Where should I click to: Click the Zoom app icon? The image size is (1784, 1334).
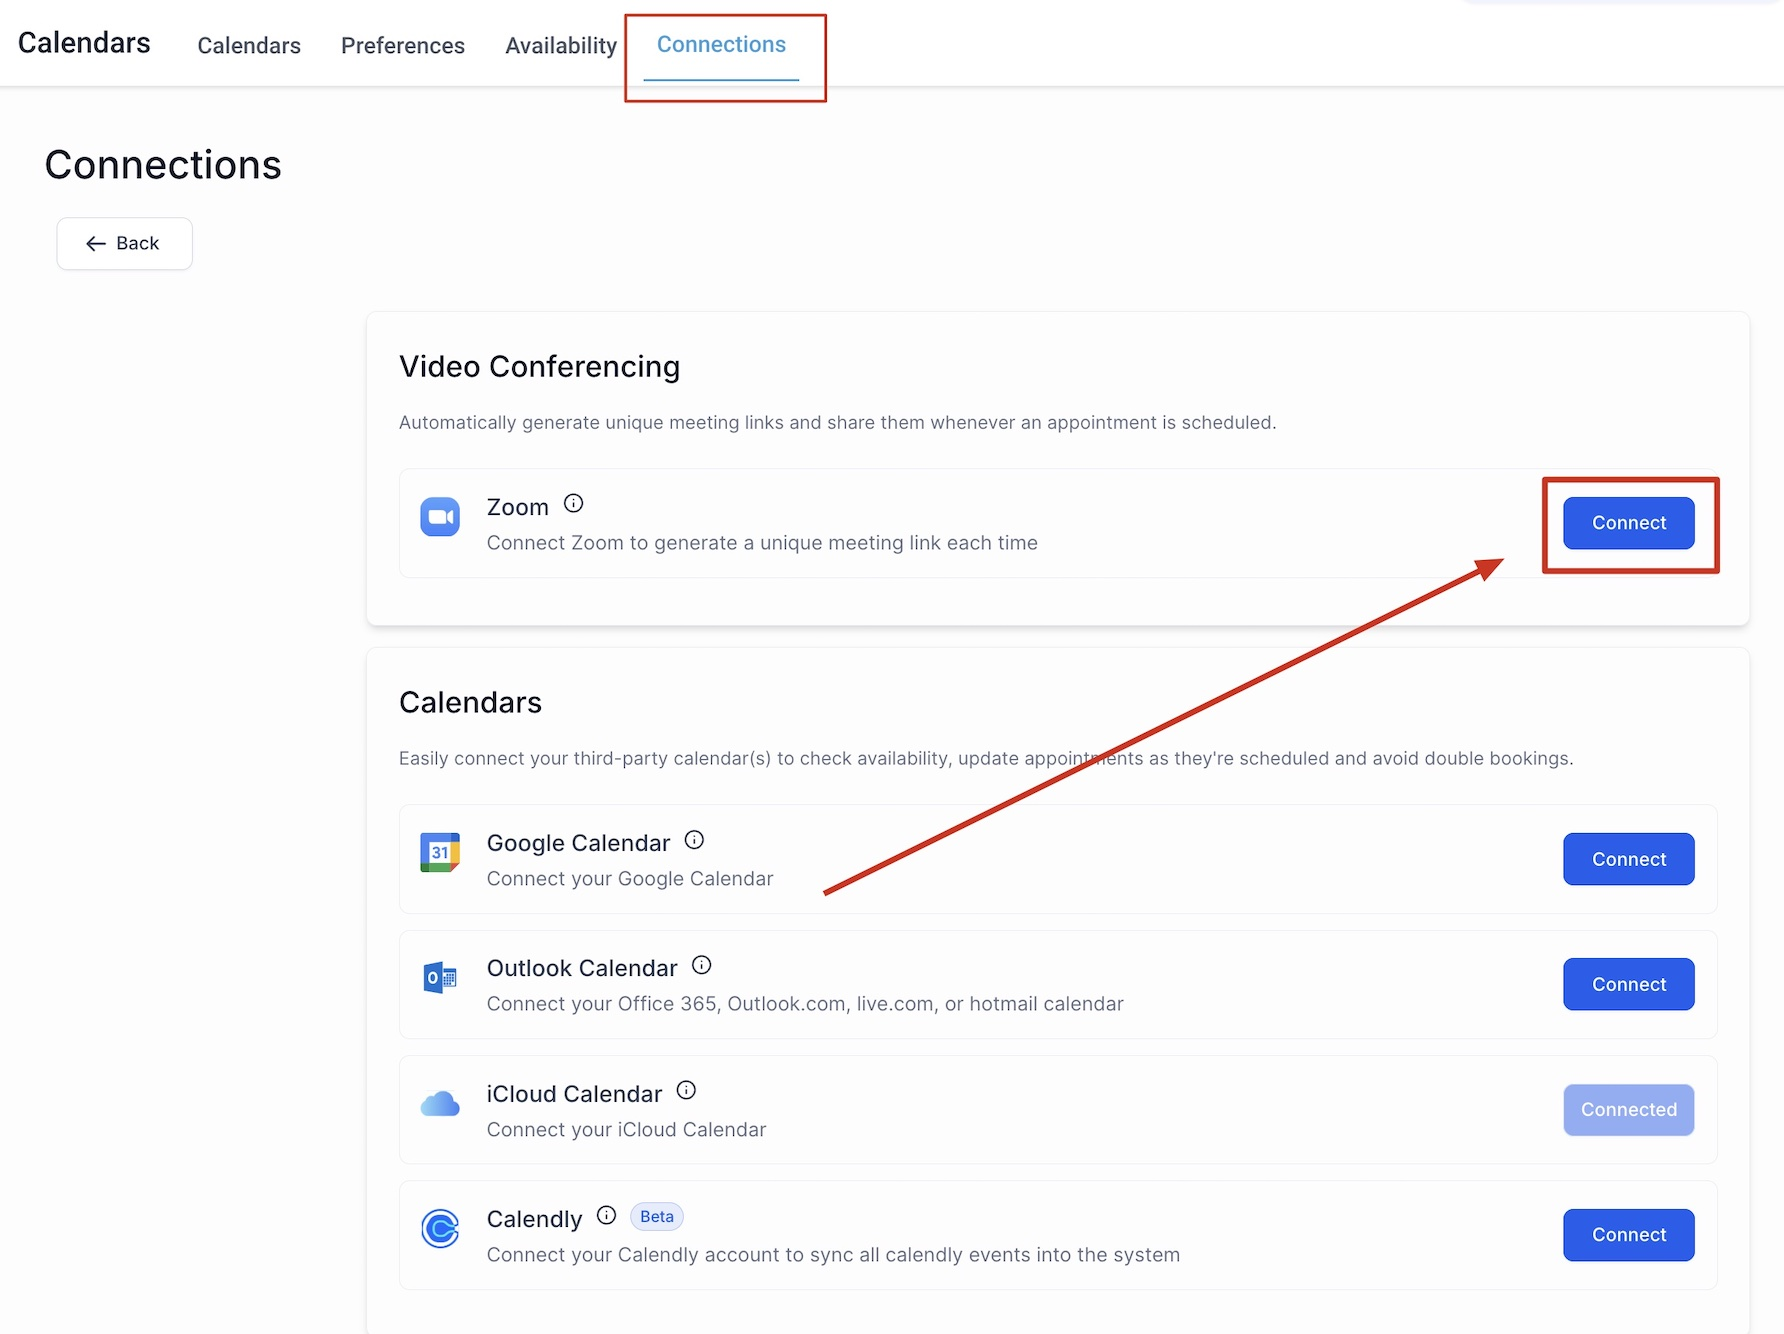point(440,517)
